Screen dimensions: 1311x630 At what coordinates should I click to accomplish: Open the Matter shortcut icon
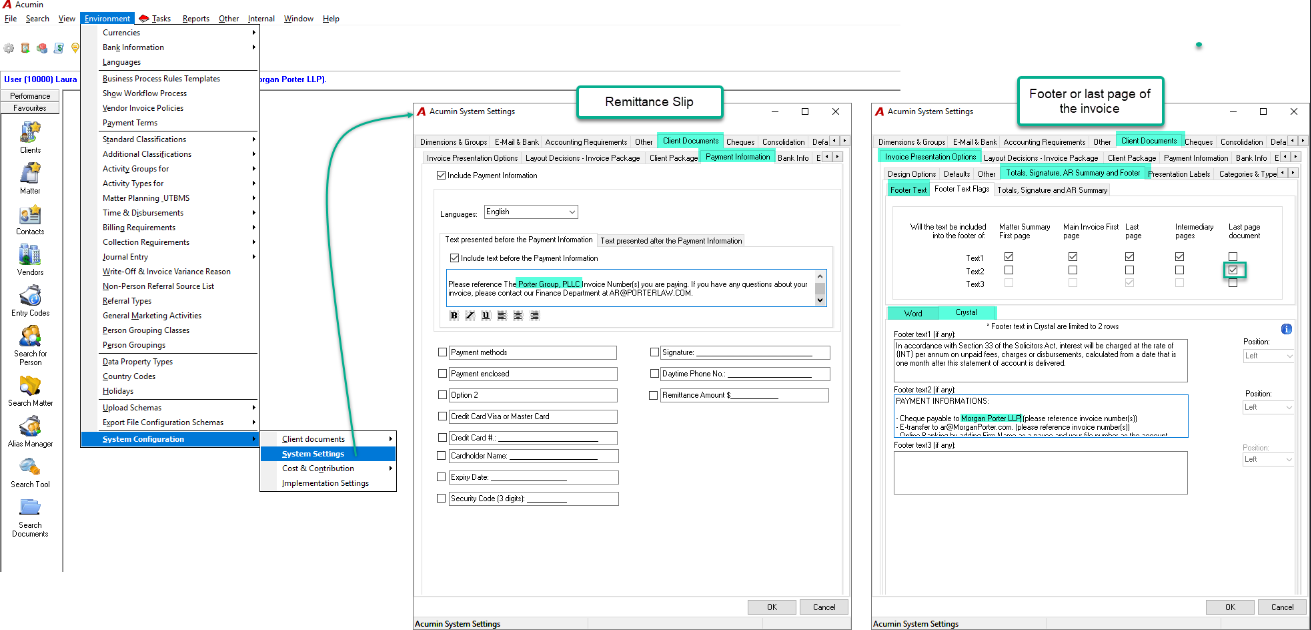[30, 173]
